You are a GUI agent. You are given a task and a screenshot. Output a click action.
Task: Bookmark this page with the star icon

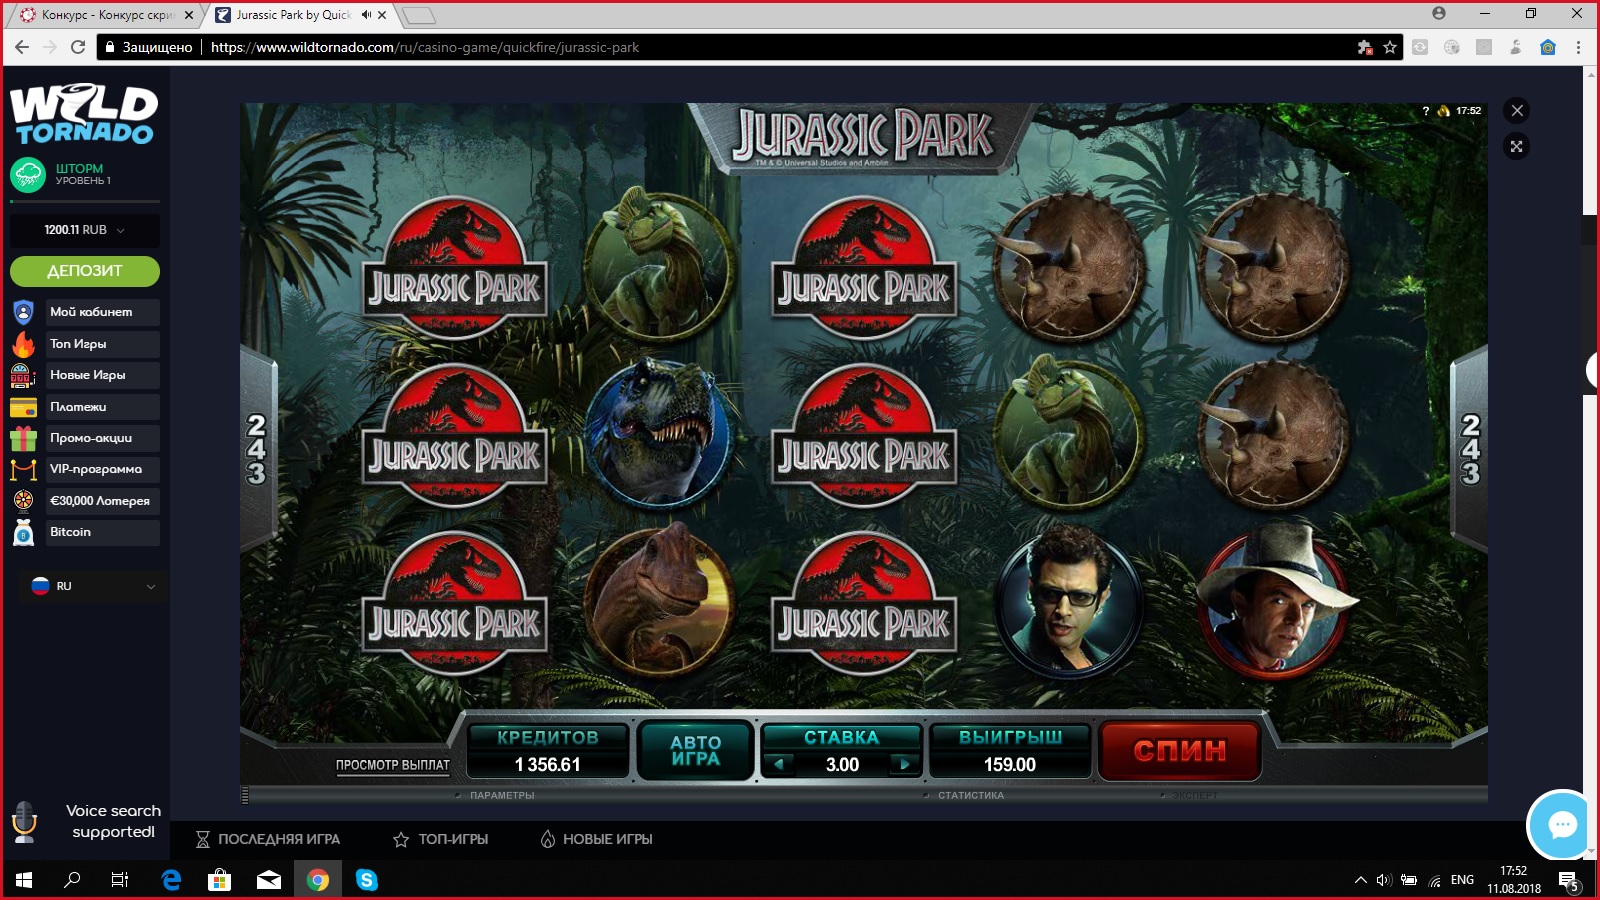[x=1390, y=47]
